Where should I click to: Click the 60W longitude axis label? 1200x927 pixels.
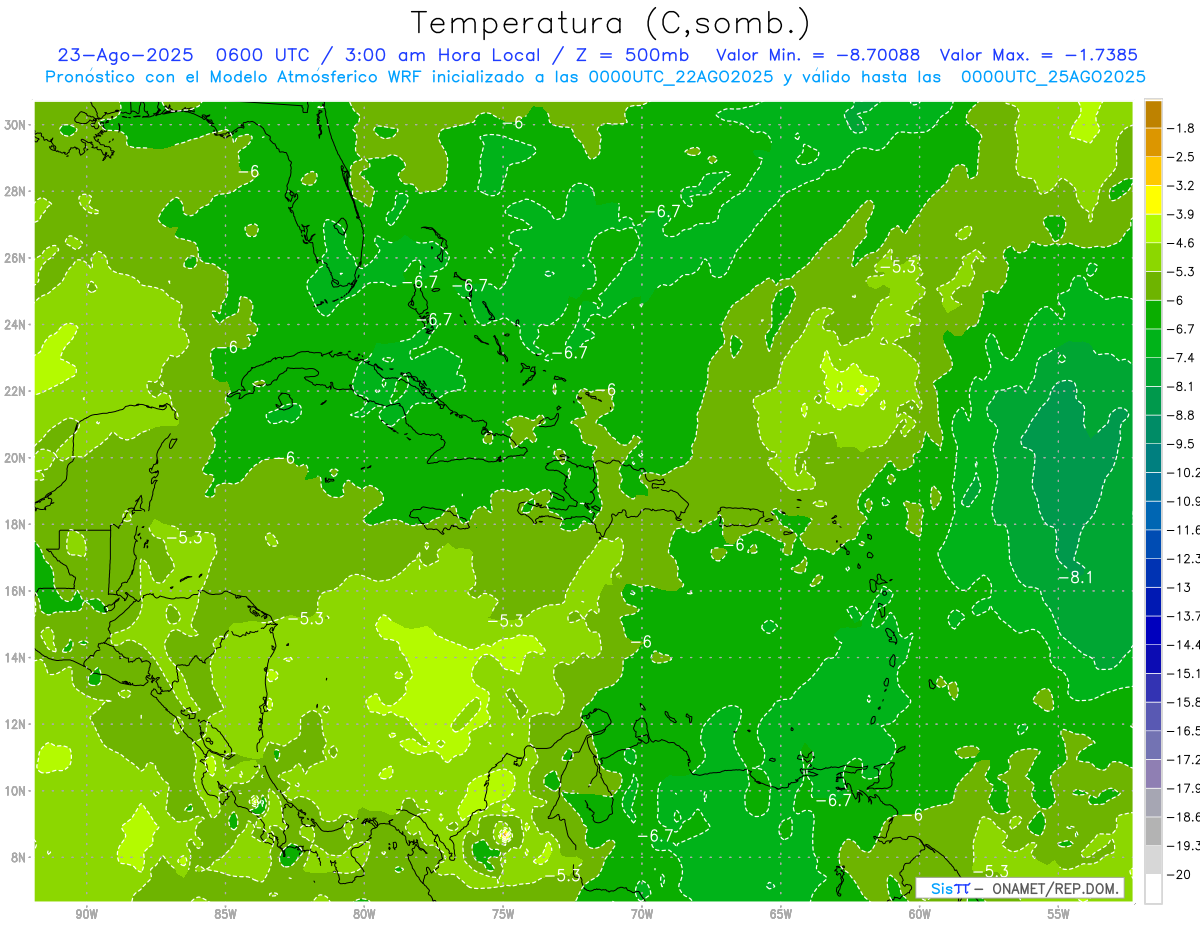click(920, 914)
